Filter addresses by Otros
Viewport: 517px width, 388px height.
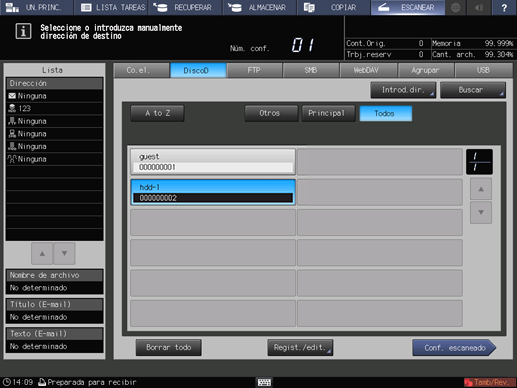click(x=271, y=113)
